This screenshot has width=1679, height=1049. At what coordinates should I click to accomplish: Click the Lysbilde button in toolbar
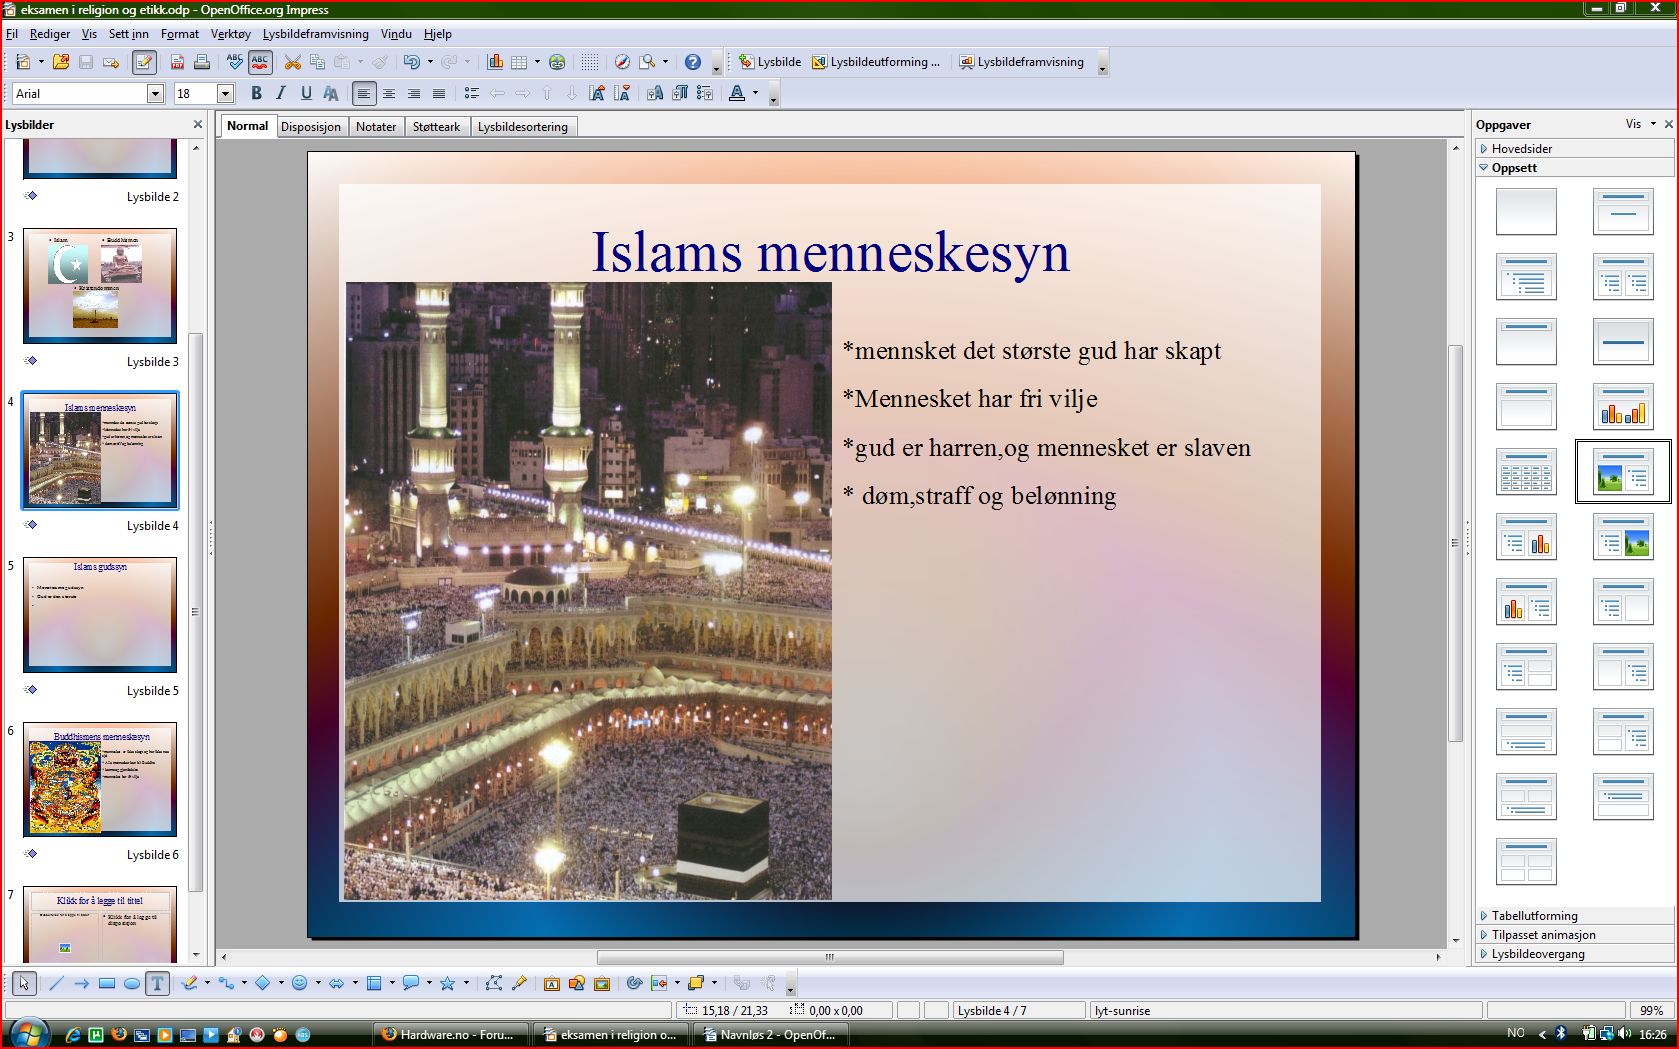(770, 62)
